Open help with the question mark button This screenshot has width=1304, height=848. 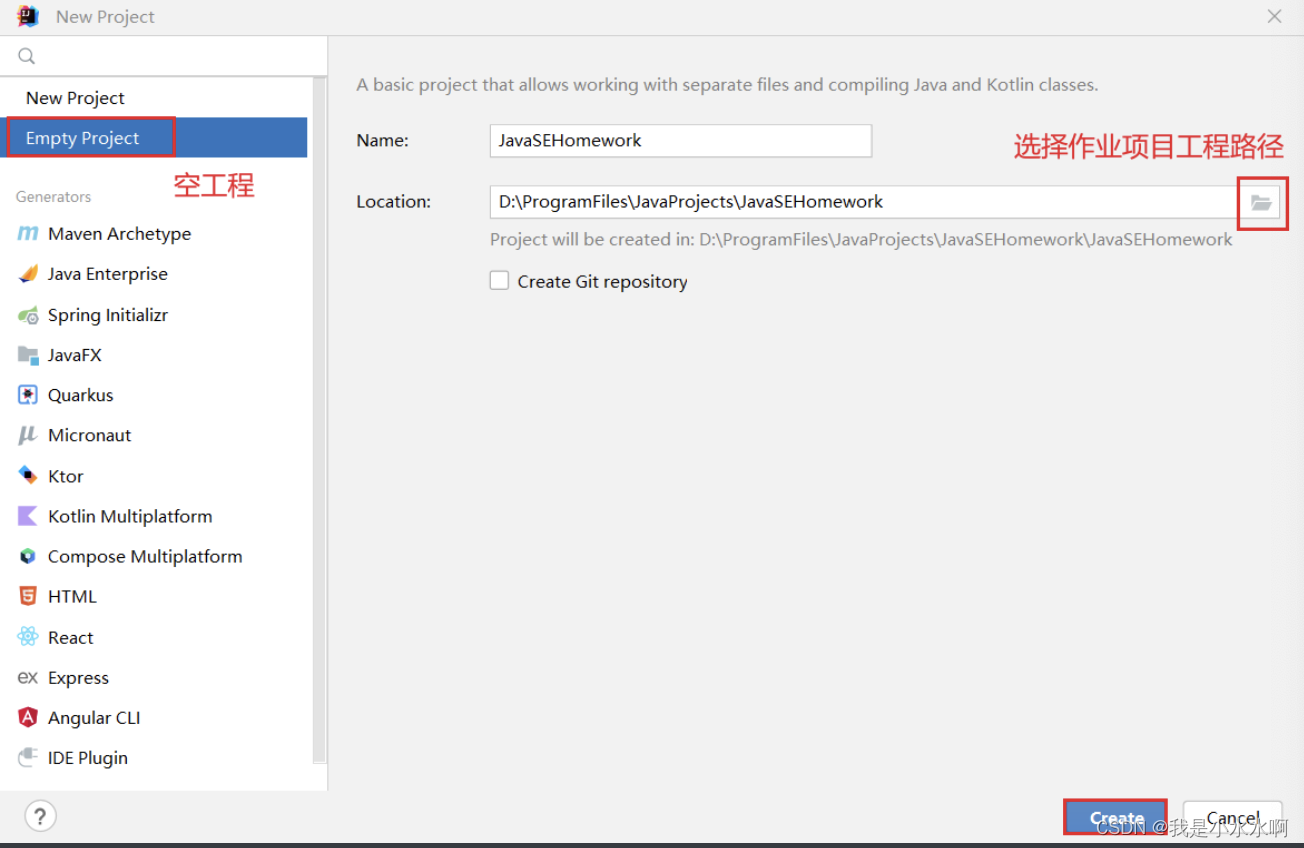(x=41, y=815)
